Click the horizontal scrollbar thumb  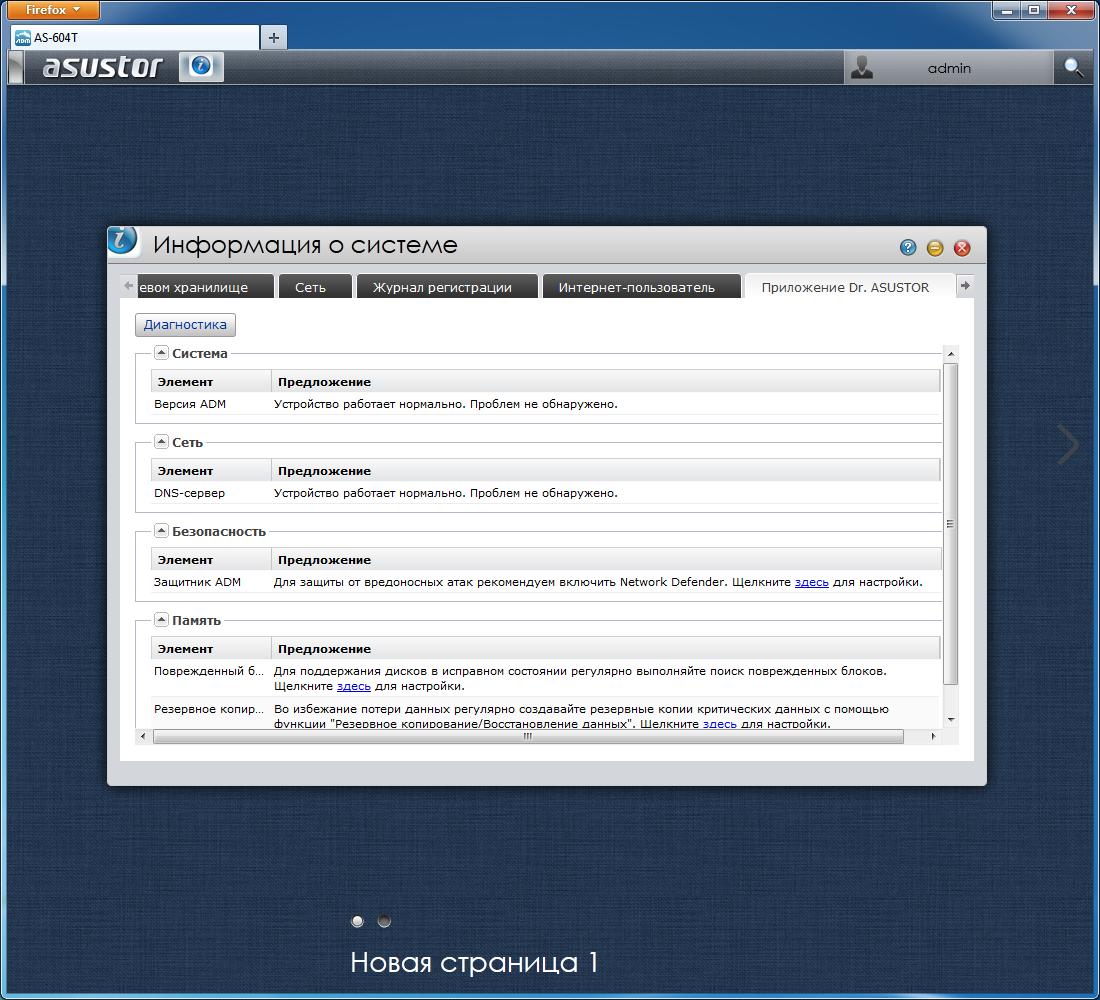(528, 736)
